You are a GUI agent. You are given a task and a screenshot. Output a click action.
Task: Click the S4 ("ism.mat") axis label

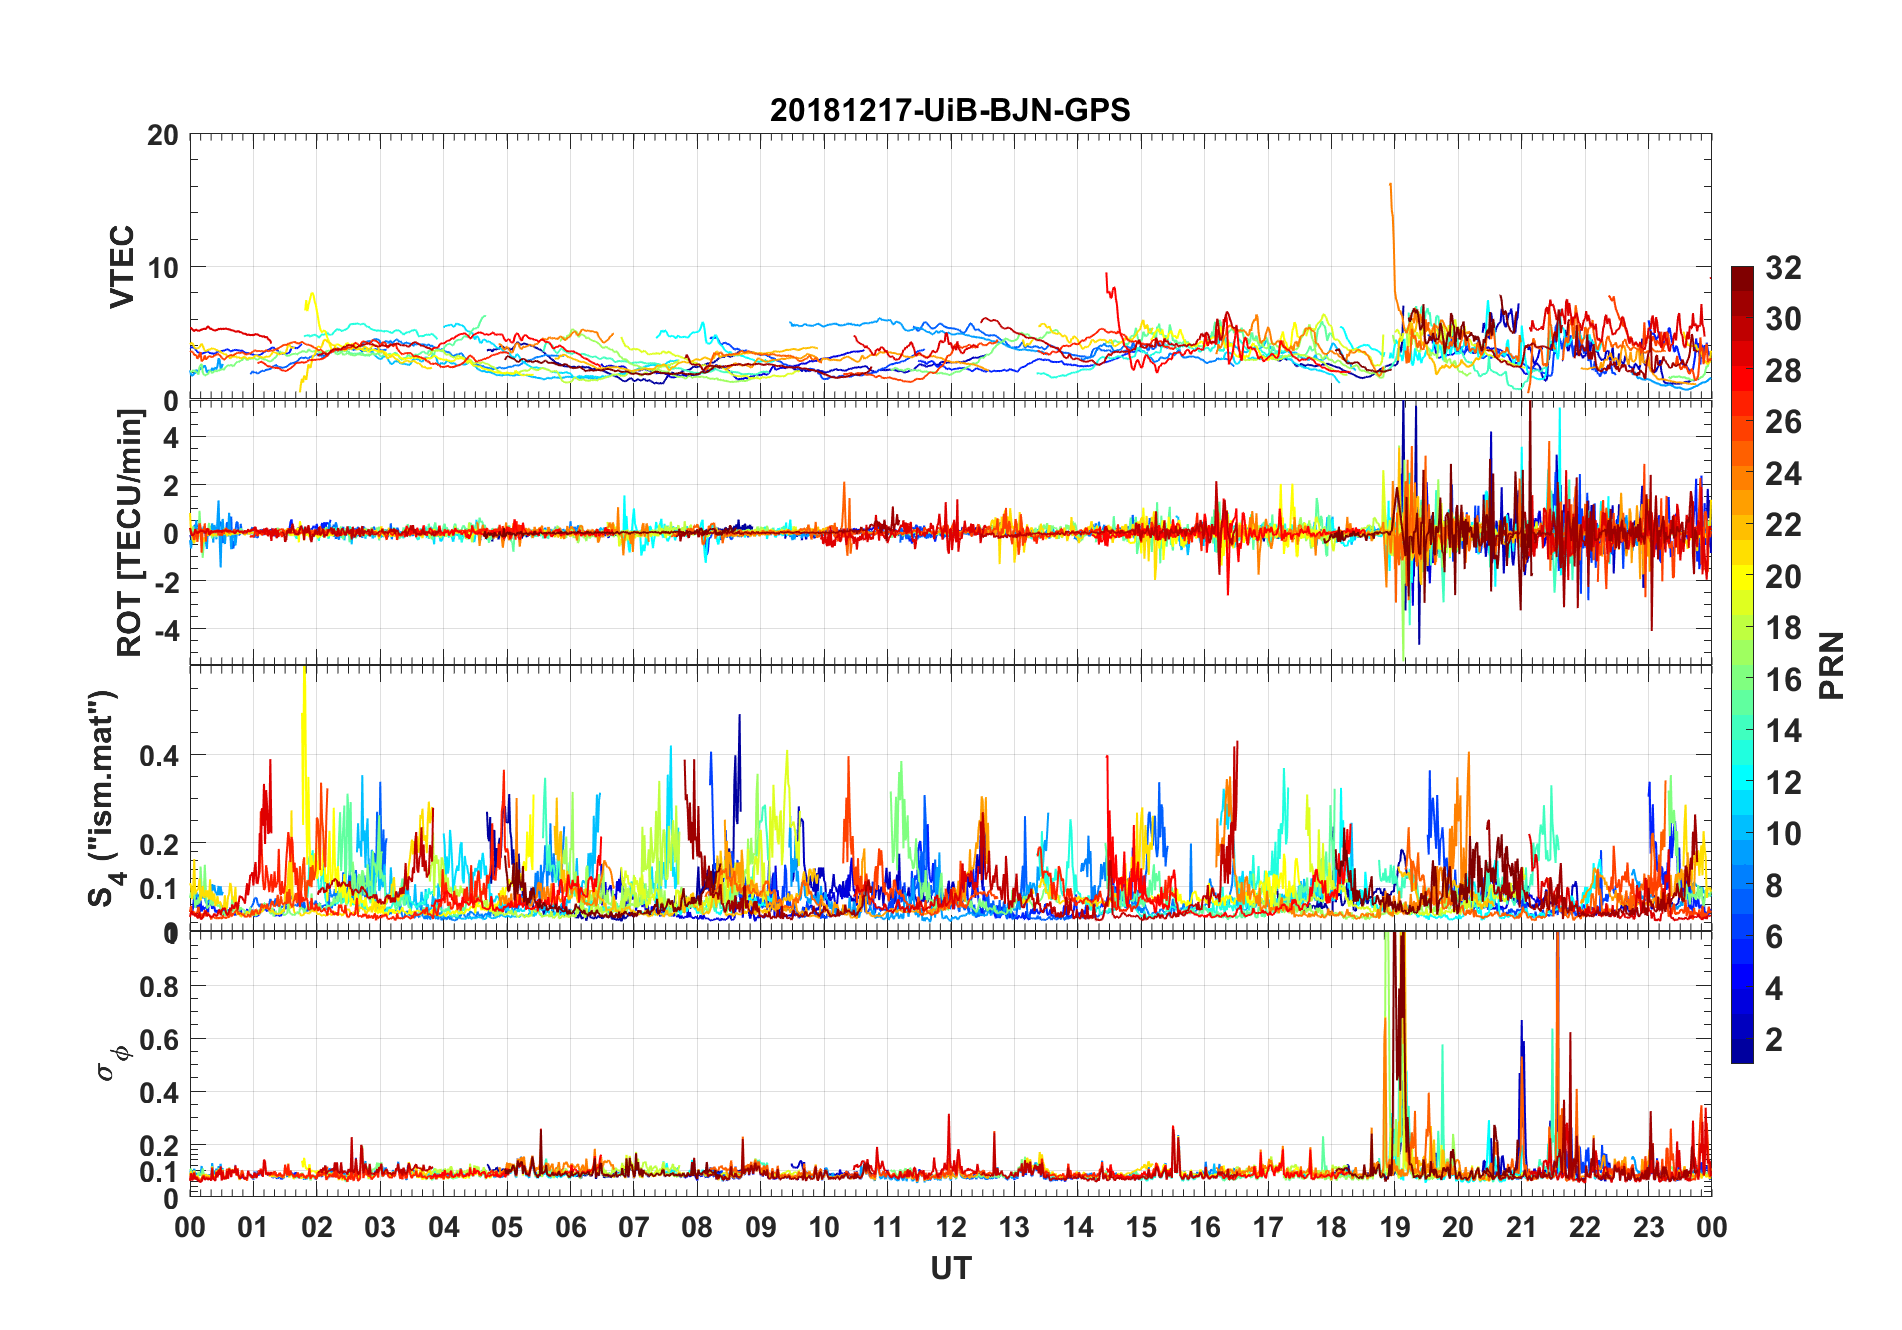point(106,798)
